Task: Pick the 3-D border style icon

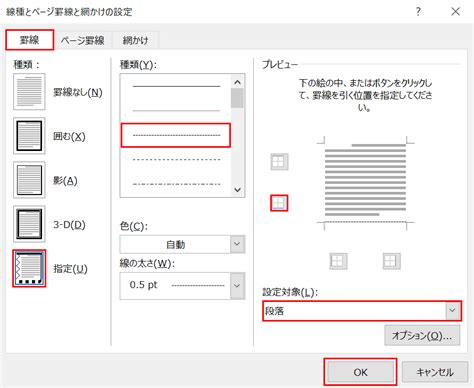Action: tap(29, 224)
